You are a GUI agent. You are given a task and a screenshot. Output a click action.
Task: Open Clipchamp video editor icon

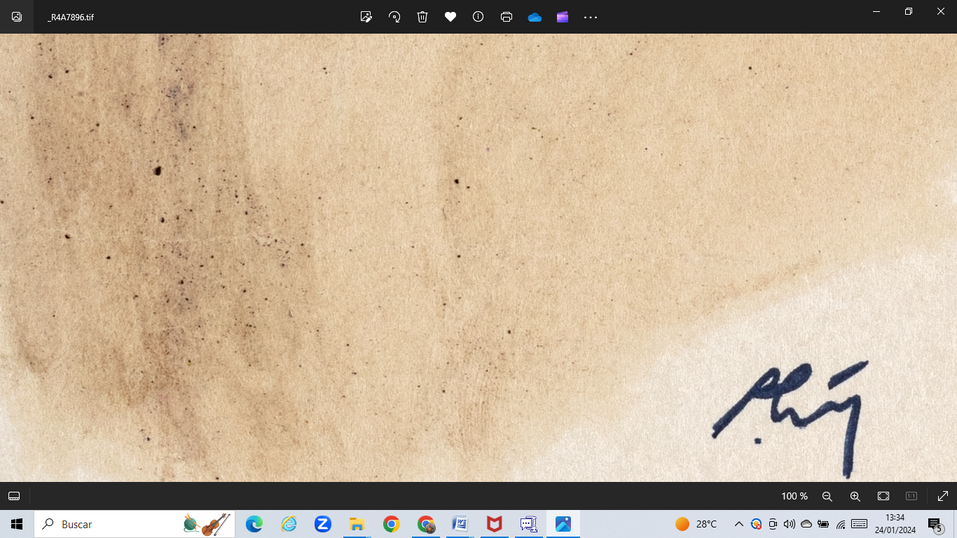[x=562, y=17]
